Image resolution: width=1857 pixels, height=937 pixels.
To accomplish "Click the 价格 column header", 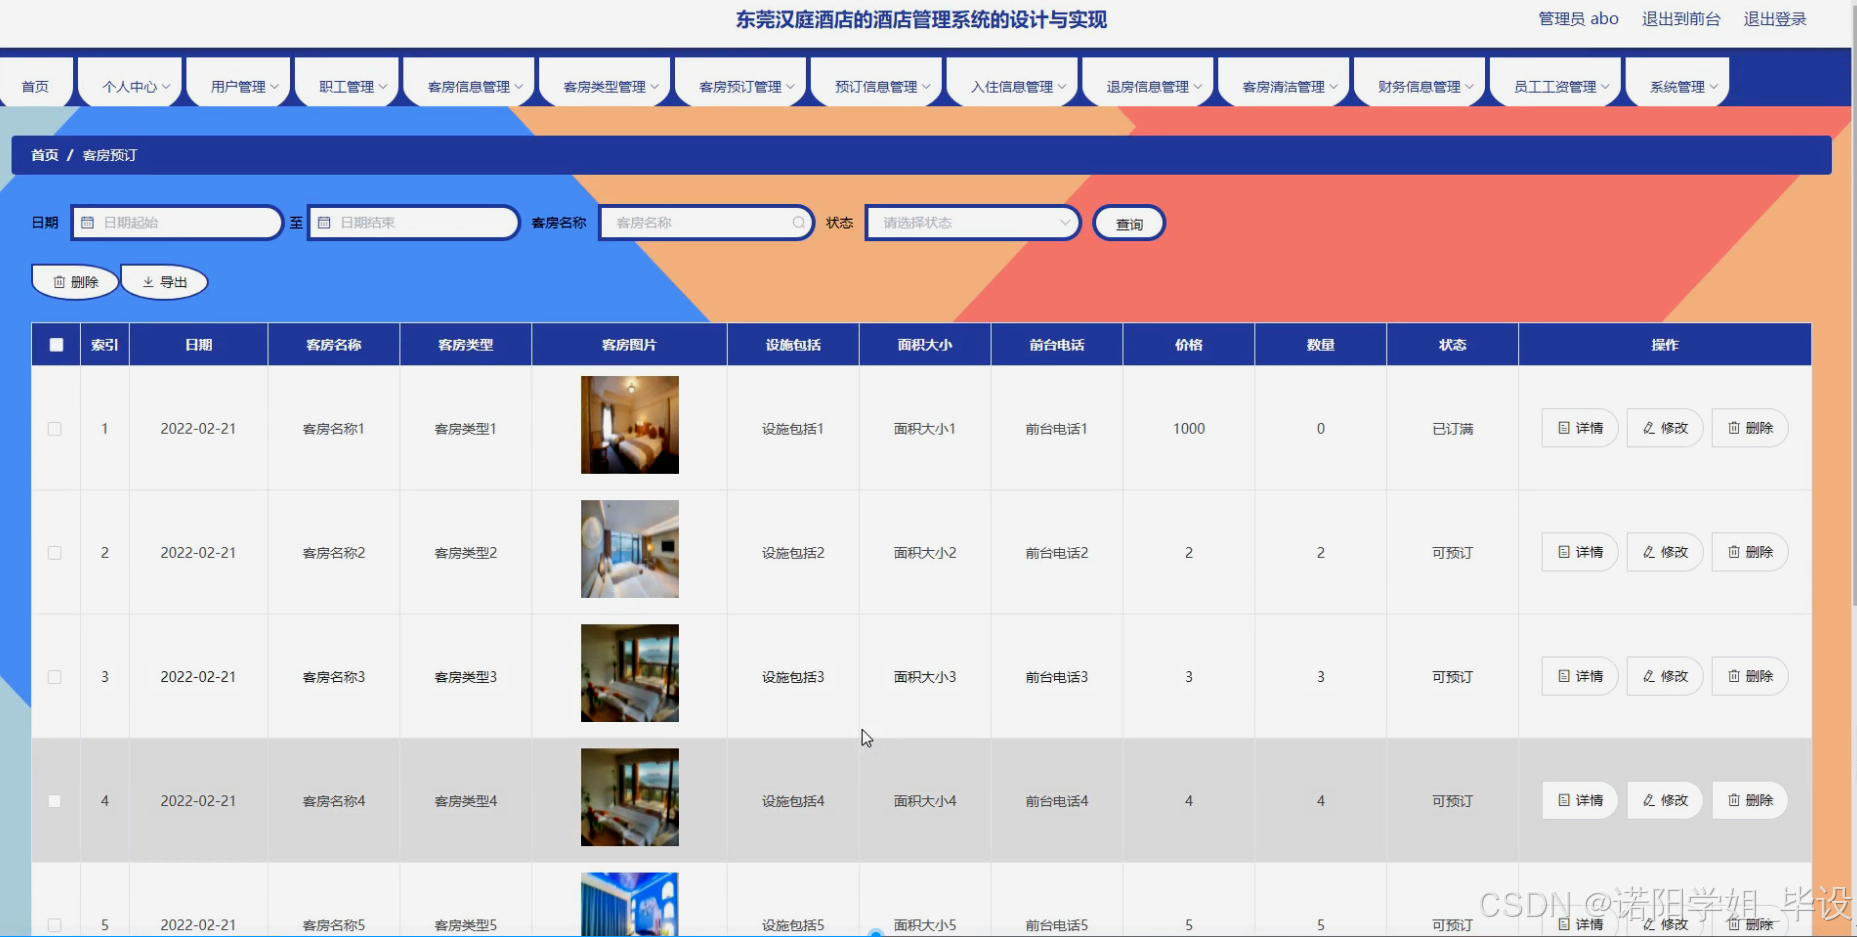I will tap(1189, 345).
